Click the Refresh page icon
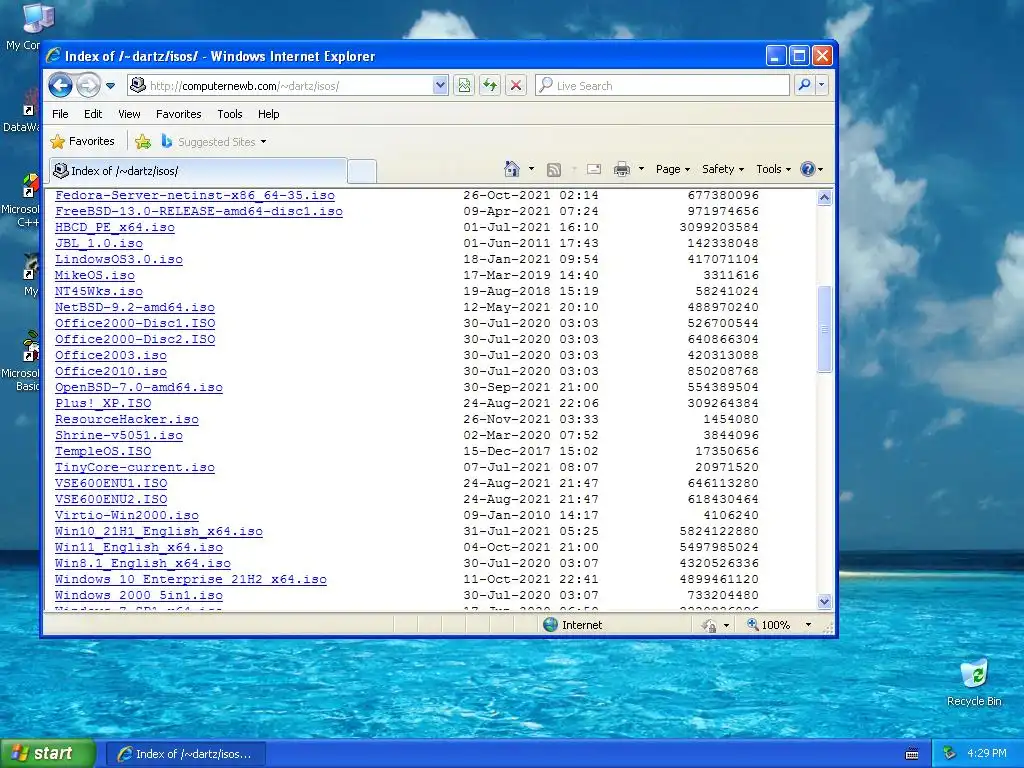Screen dimensions: 1024x768 [x=490, y=86]
